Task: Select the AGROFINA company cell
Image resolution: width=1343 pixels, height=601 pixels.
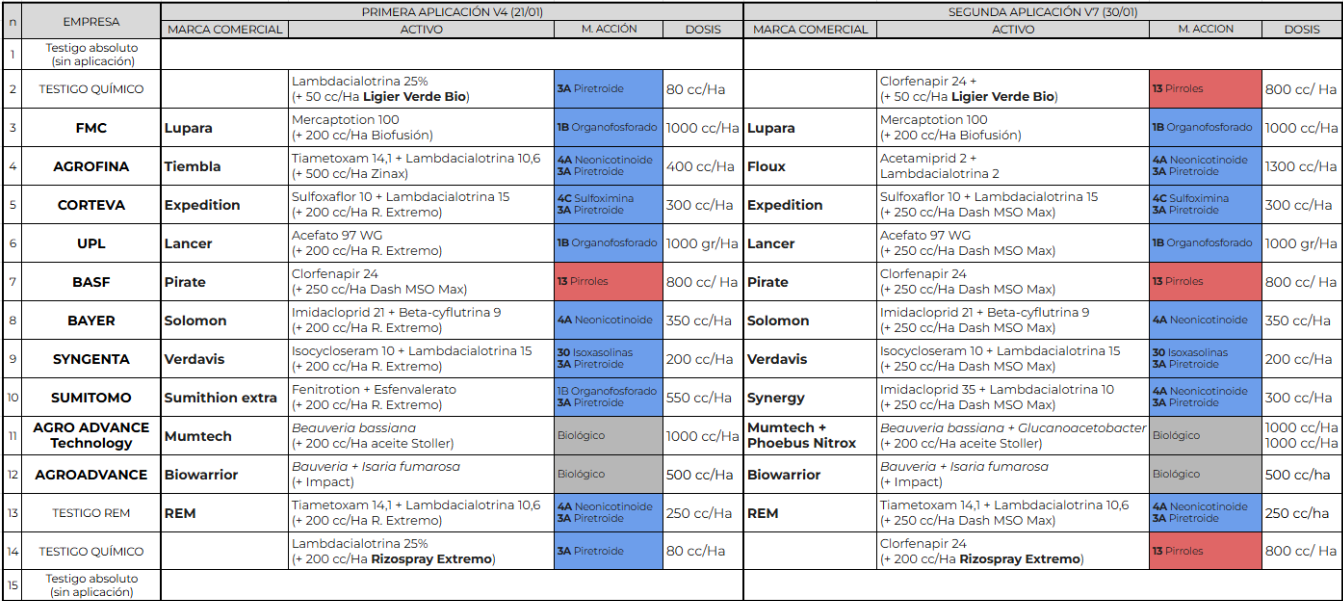Action: [91, 167]
